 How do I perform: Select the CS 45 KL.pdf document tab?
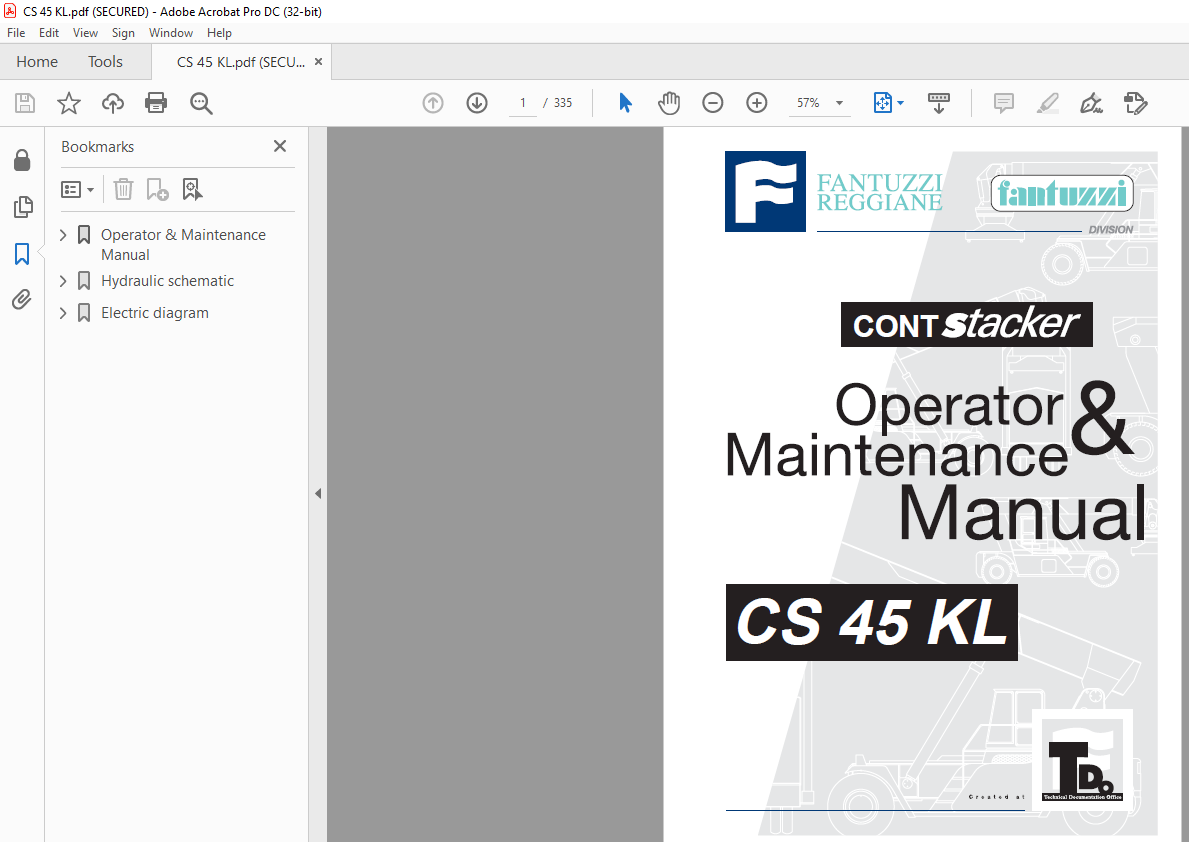point(241,62)
